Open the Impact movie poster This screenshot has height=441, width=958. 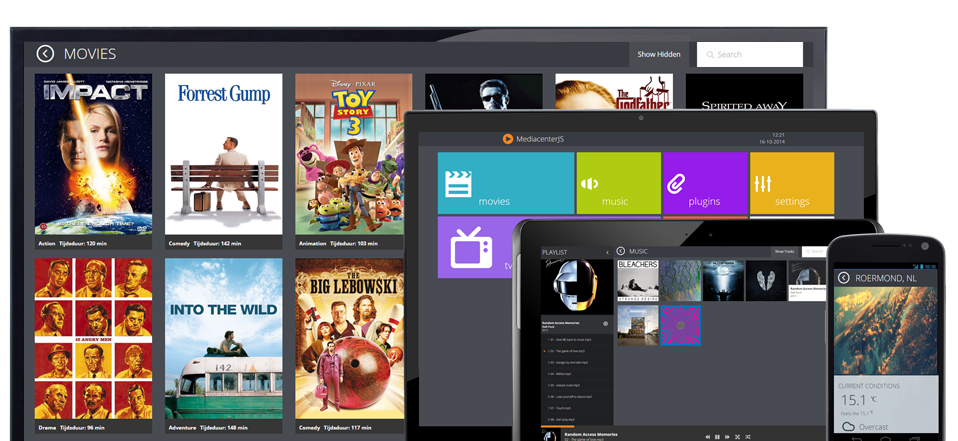[x=93, y=154]
